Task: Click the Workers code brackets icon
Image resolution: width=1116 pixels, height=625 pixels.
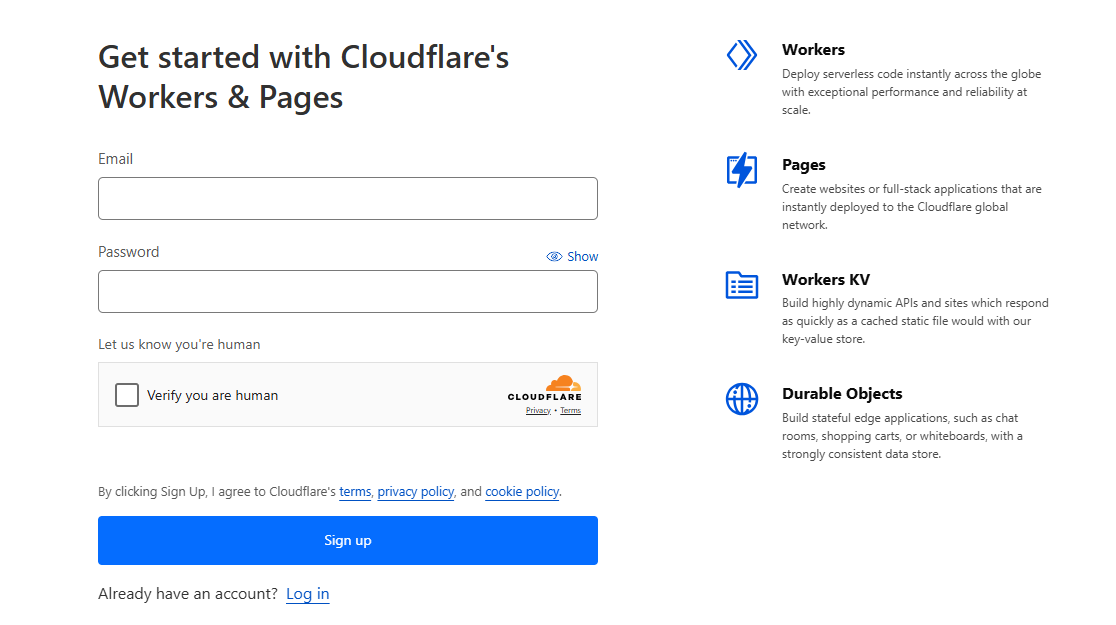Action: pos(742,55)
